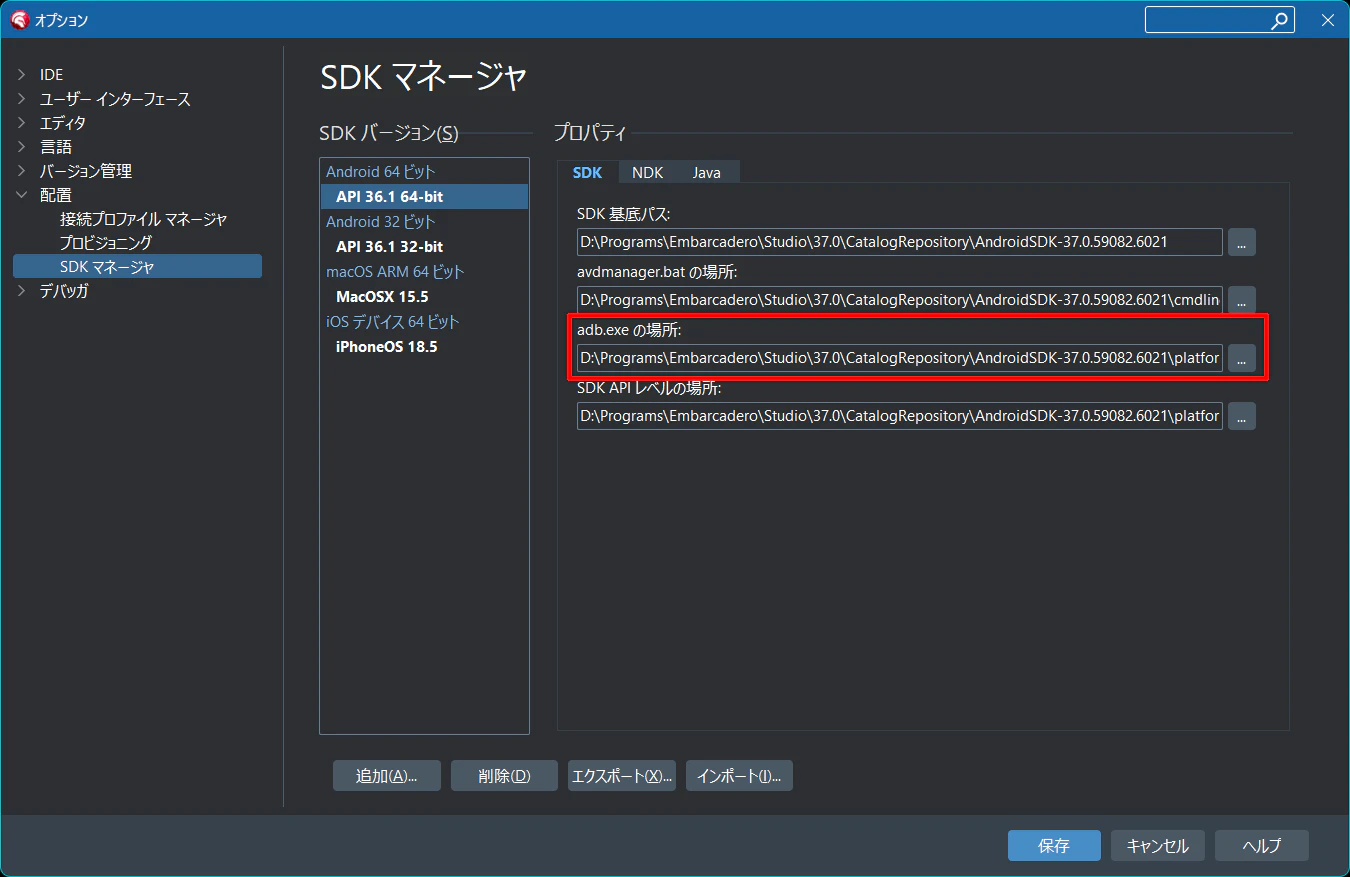The width and height of the screenshot is (1350, 877).
Task: Click the Android 64 ビット group header
Action: coord(381,172)
